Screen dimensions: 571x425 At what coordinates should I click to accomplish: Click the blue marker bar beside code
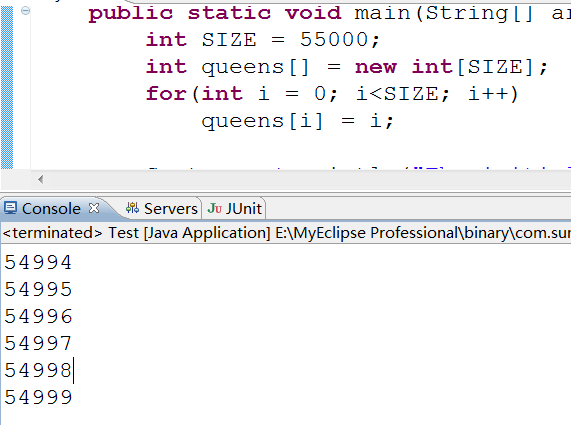(7, 87)
